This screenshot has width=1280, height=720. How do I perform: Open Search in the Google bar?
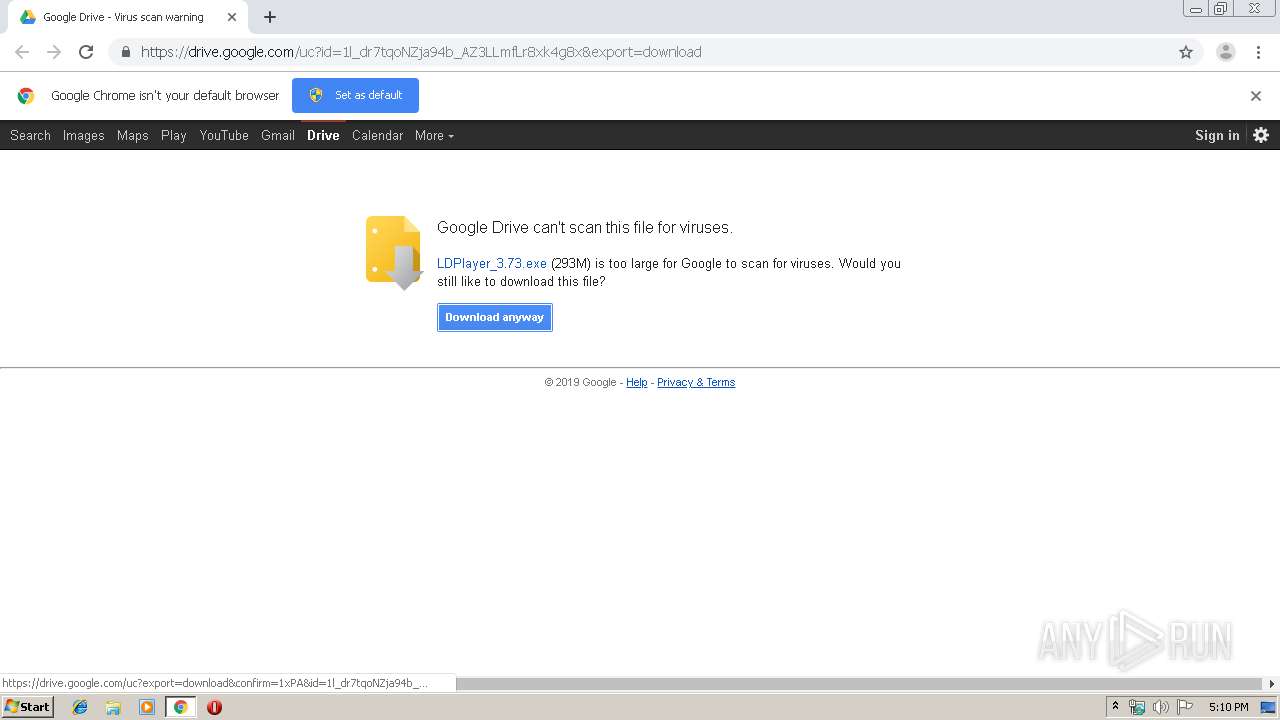(x=30, y=135)
